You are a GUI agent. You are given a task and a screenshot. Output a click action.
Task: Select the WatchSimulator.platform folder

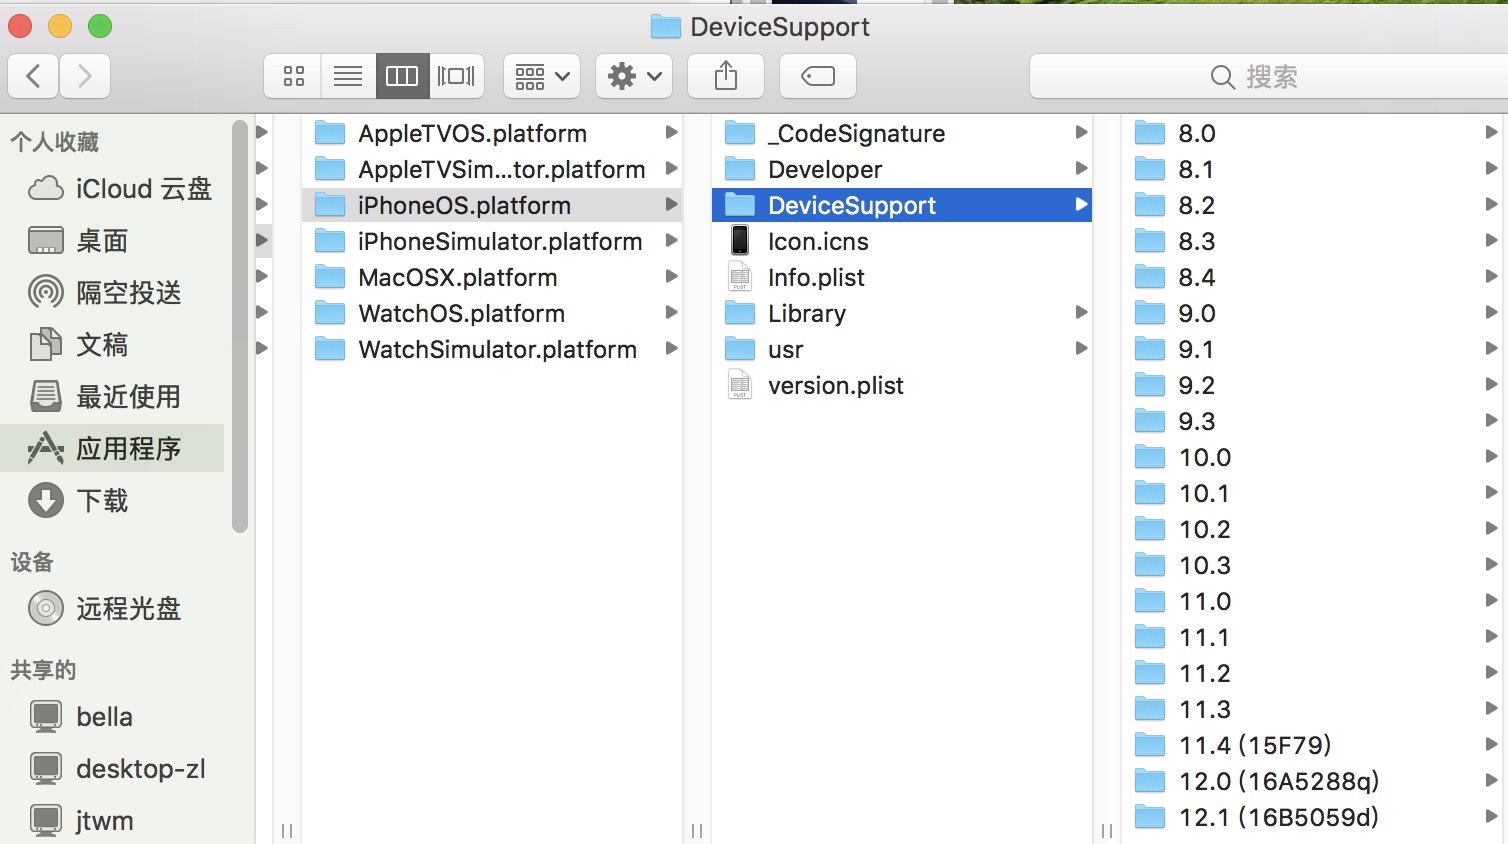tap(492, 349)
